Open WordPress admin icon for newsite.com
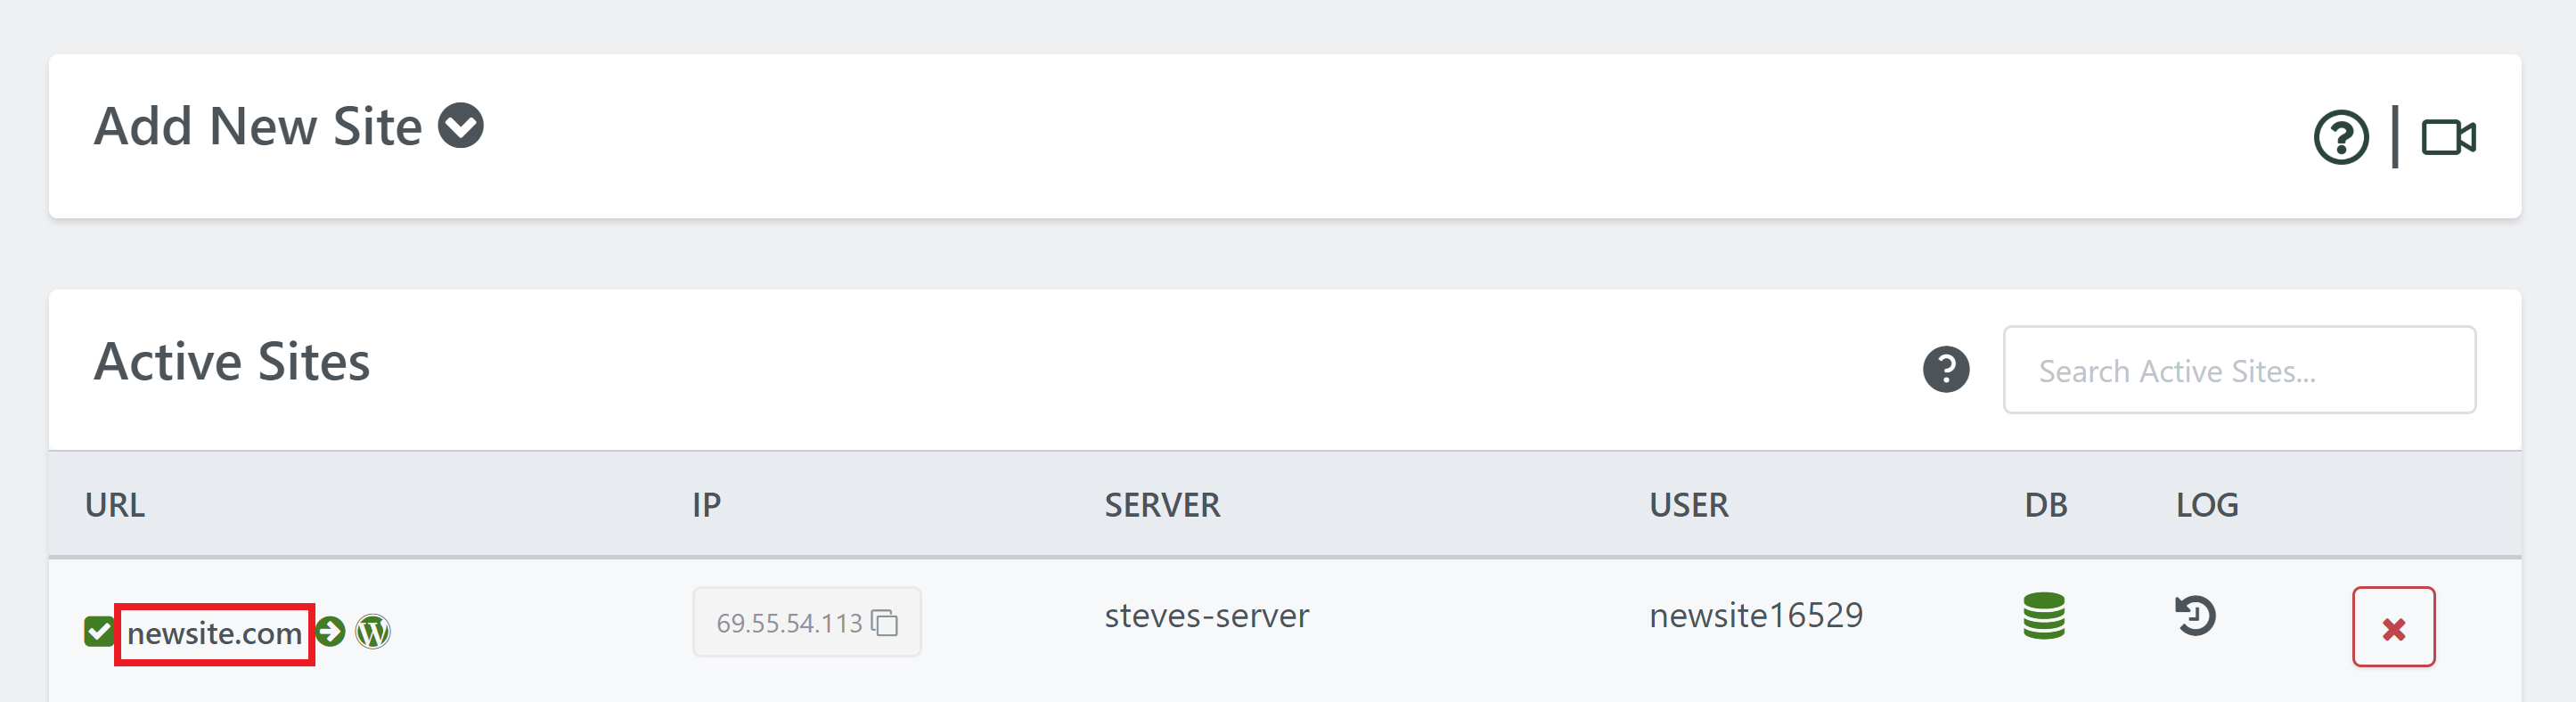Image resolution: width=2576 pixels, height=702 pixels. (373, 632)
